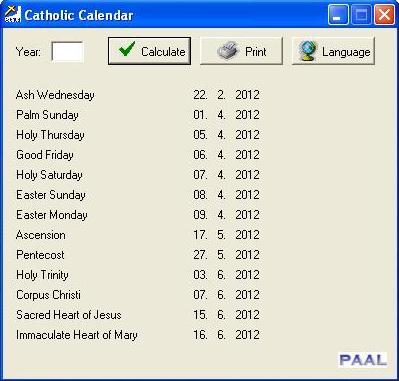Select the Ash Wednesday row label
The width and height of the screenshot is (399, 381).
point(55,95)
